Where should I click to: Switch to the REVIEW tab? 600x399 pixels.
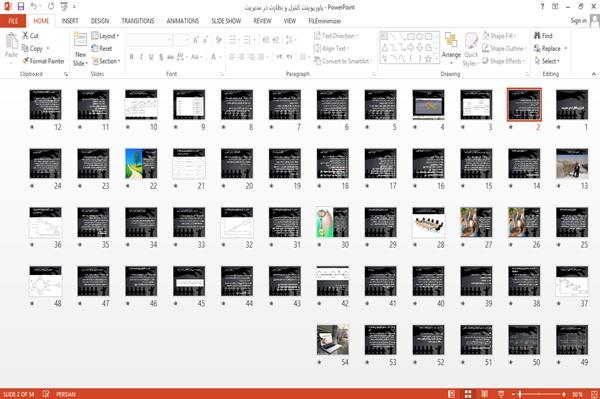262,21
